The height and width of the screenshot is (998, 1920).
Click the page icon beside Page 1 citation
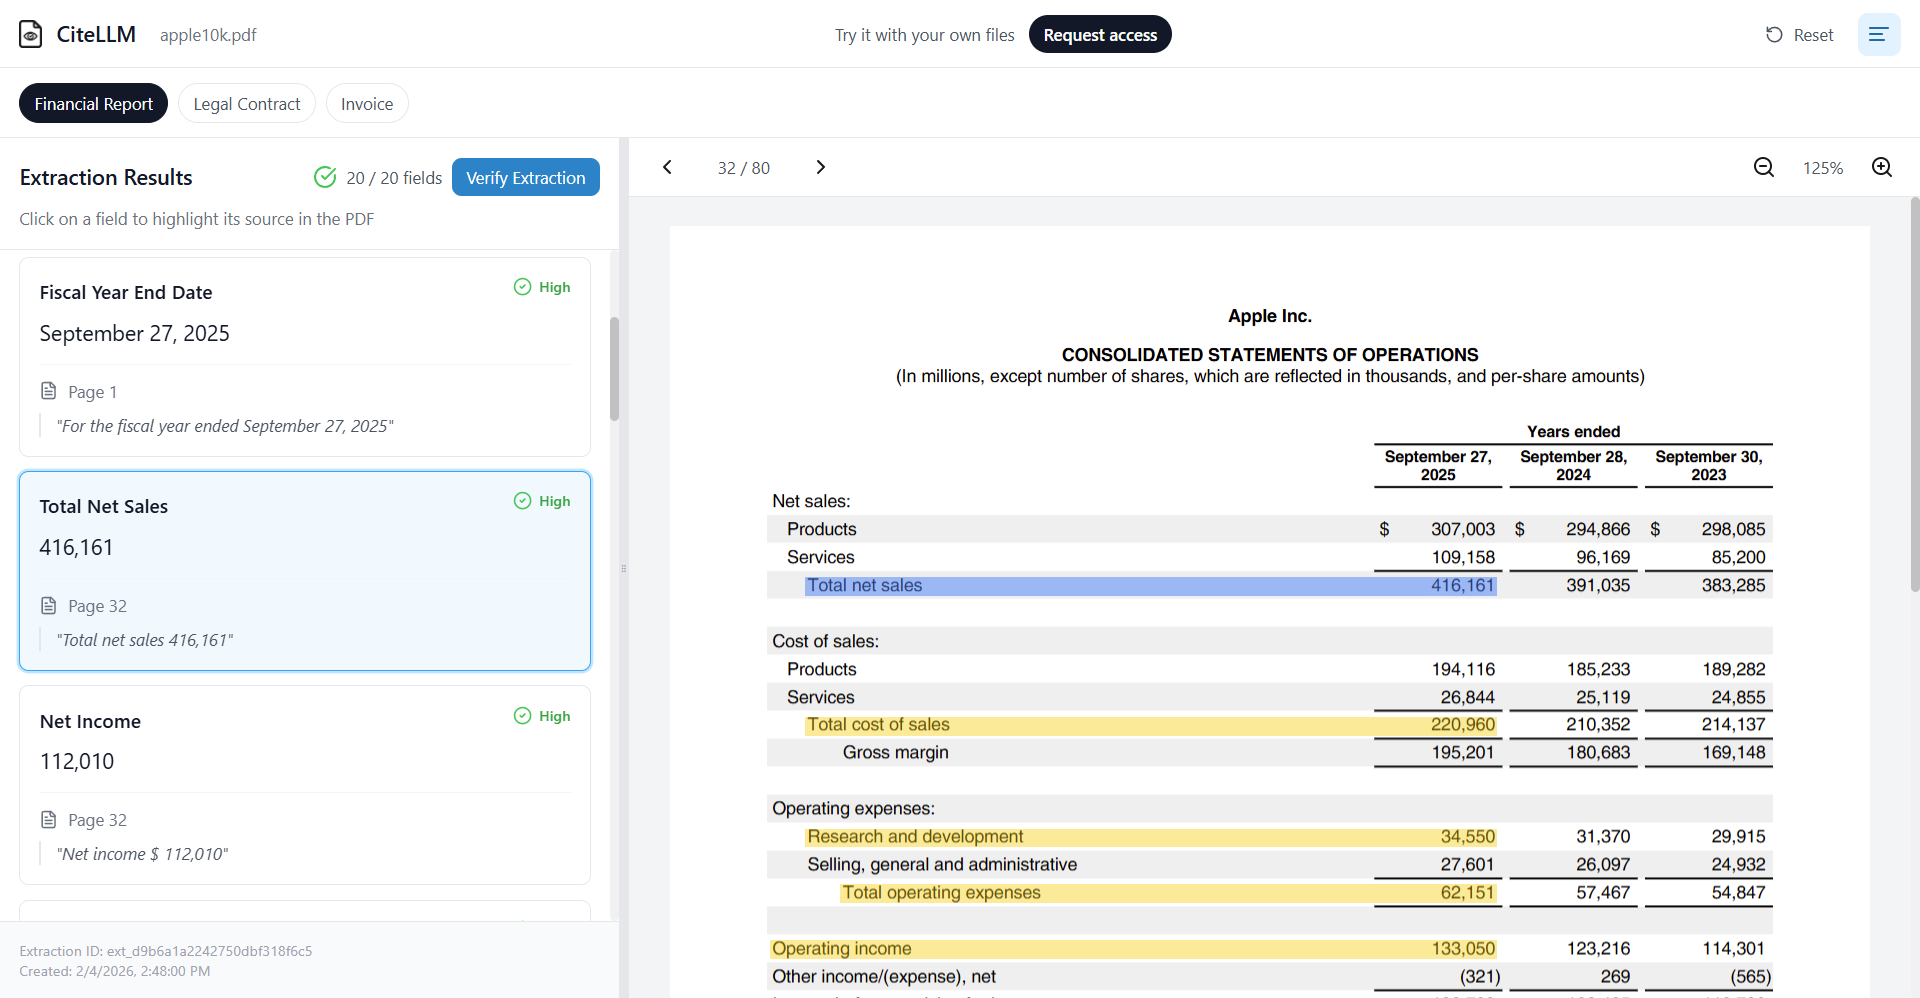pyautogui.click(x=48, y=391)
